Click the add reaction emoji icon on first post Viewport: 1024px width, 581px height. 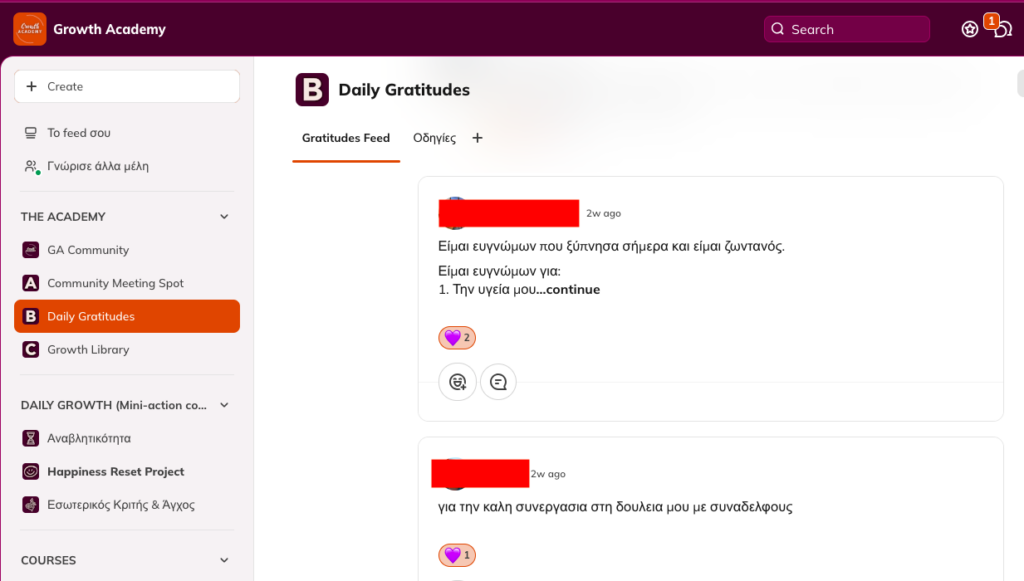[x=457, y=381]
